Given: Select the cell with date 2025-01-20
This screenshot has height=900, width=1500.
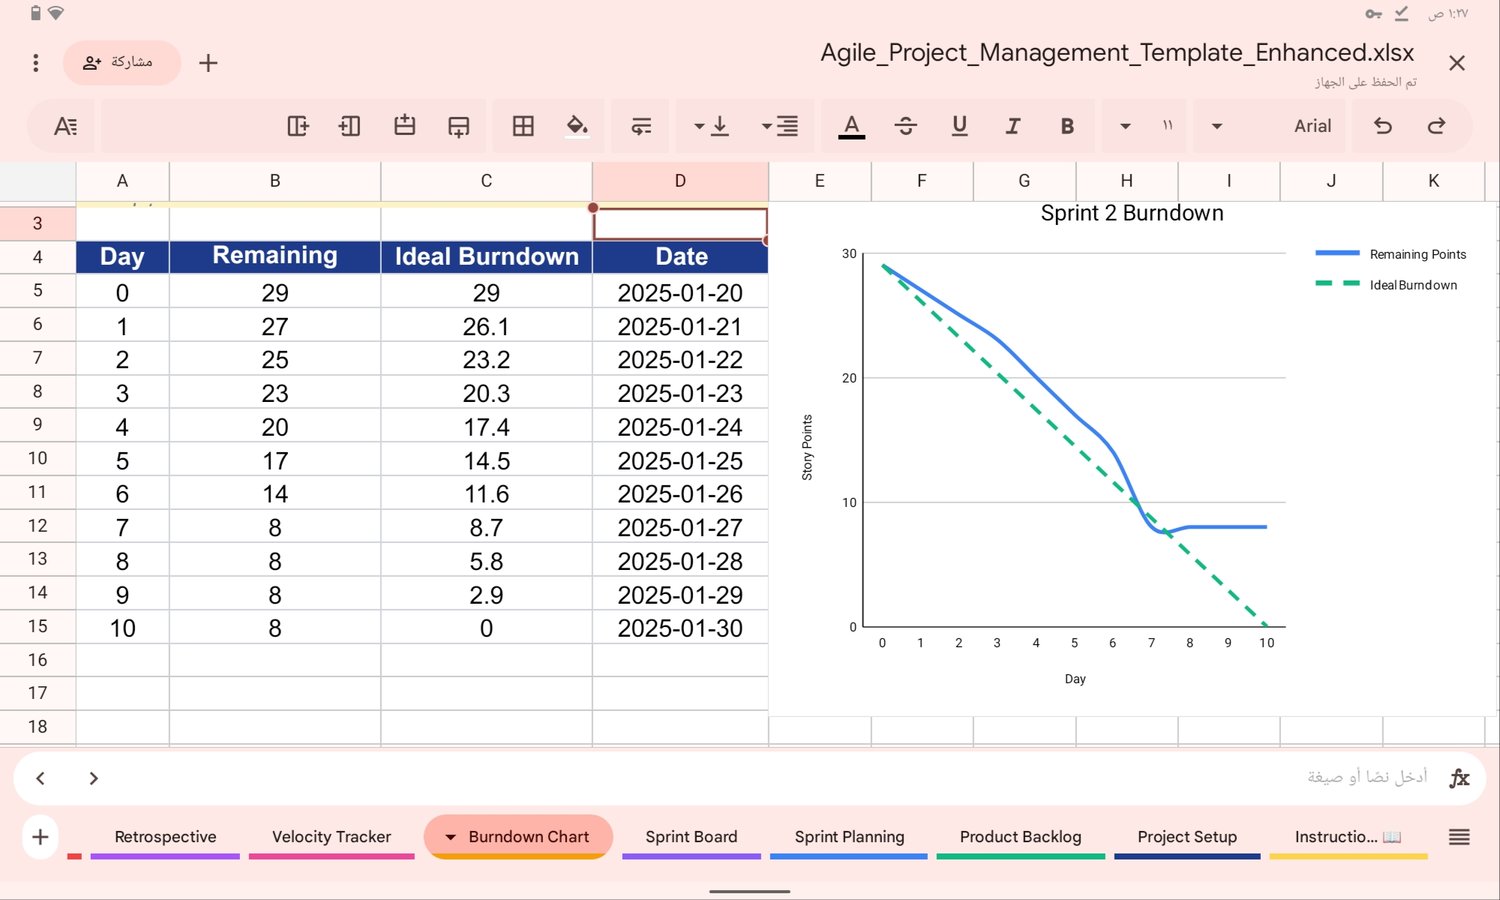Looking at the screenshot, I should tap(680, 293).
